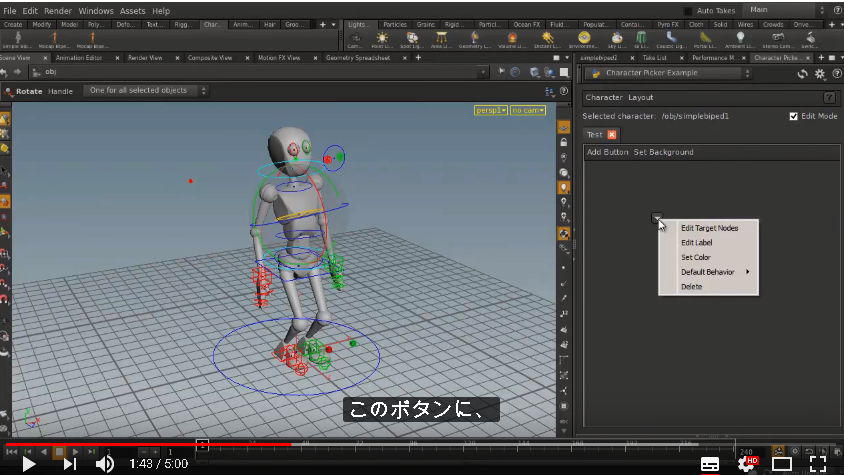Viewport: 844px width, 475px height.
Task: Open the Render menu
Action: tap(58, 11)
